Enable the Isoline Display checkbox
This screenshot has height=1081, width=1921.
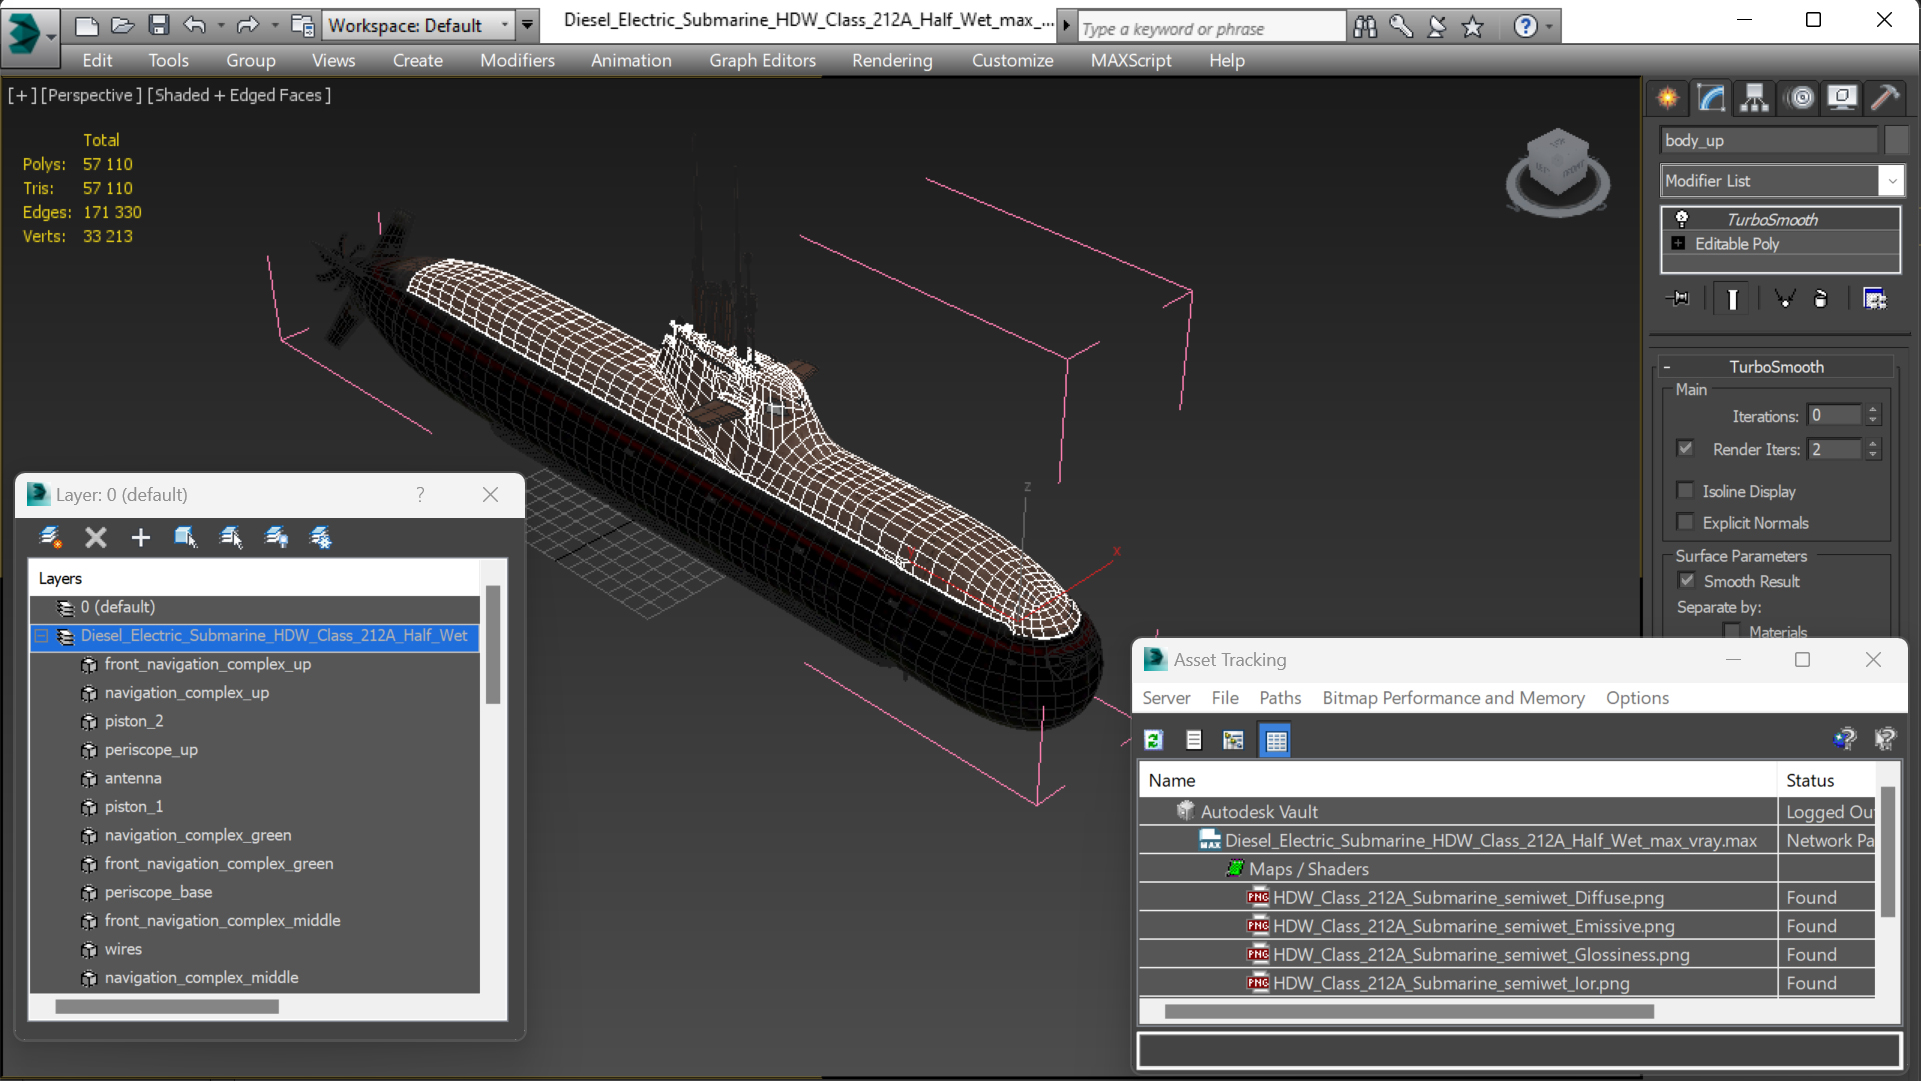pos(1686,491)
